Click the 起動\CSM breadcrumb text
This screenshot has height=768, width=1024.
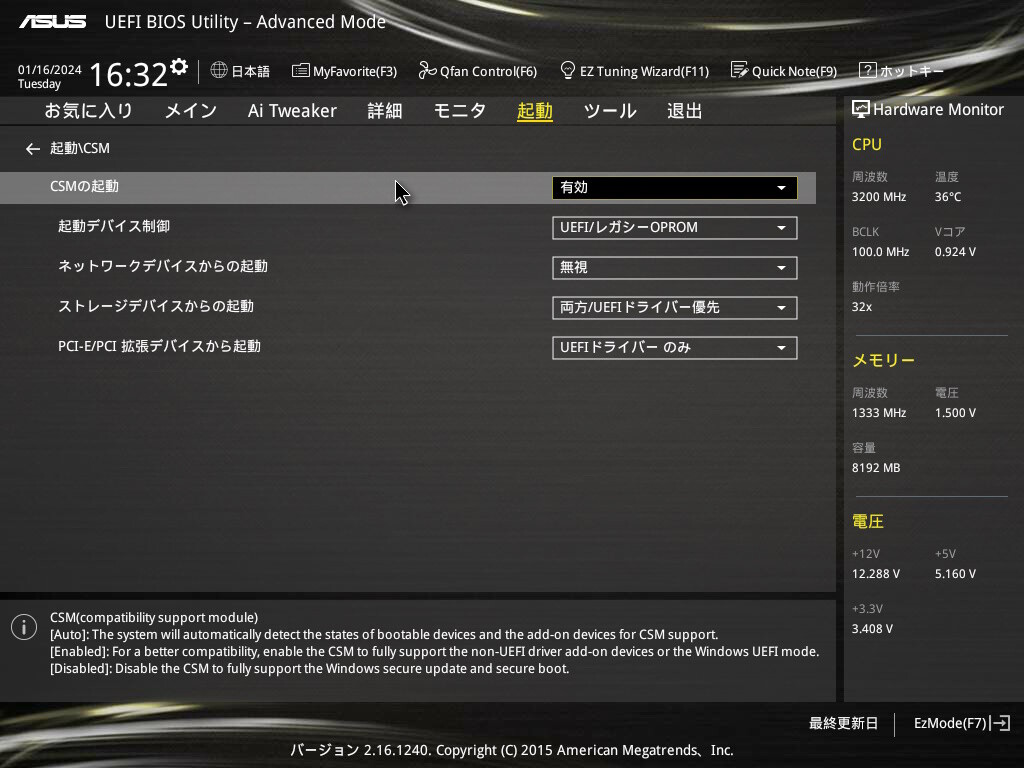pyautogui.click(x=80, y=148)
